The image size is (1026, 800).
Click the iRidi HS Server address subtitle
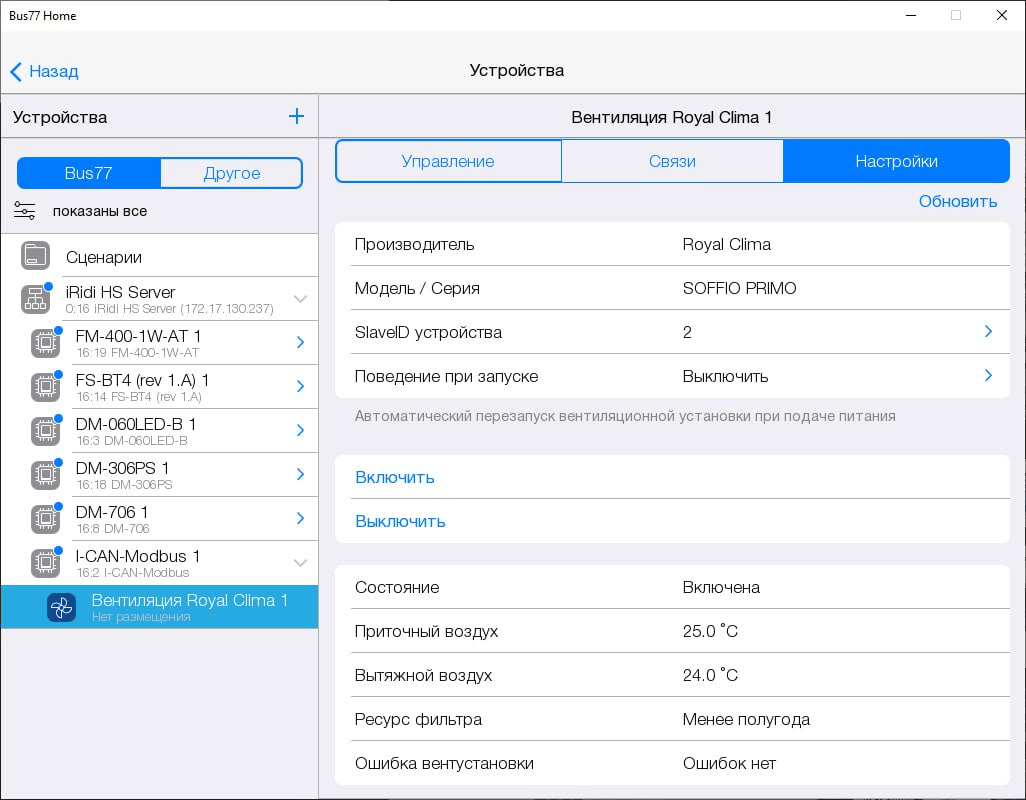[169, 309]
